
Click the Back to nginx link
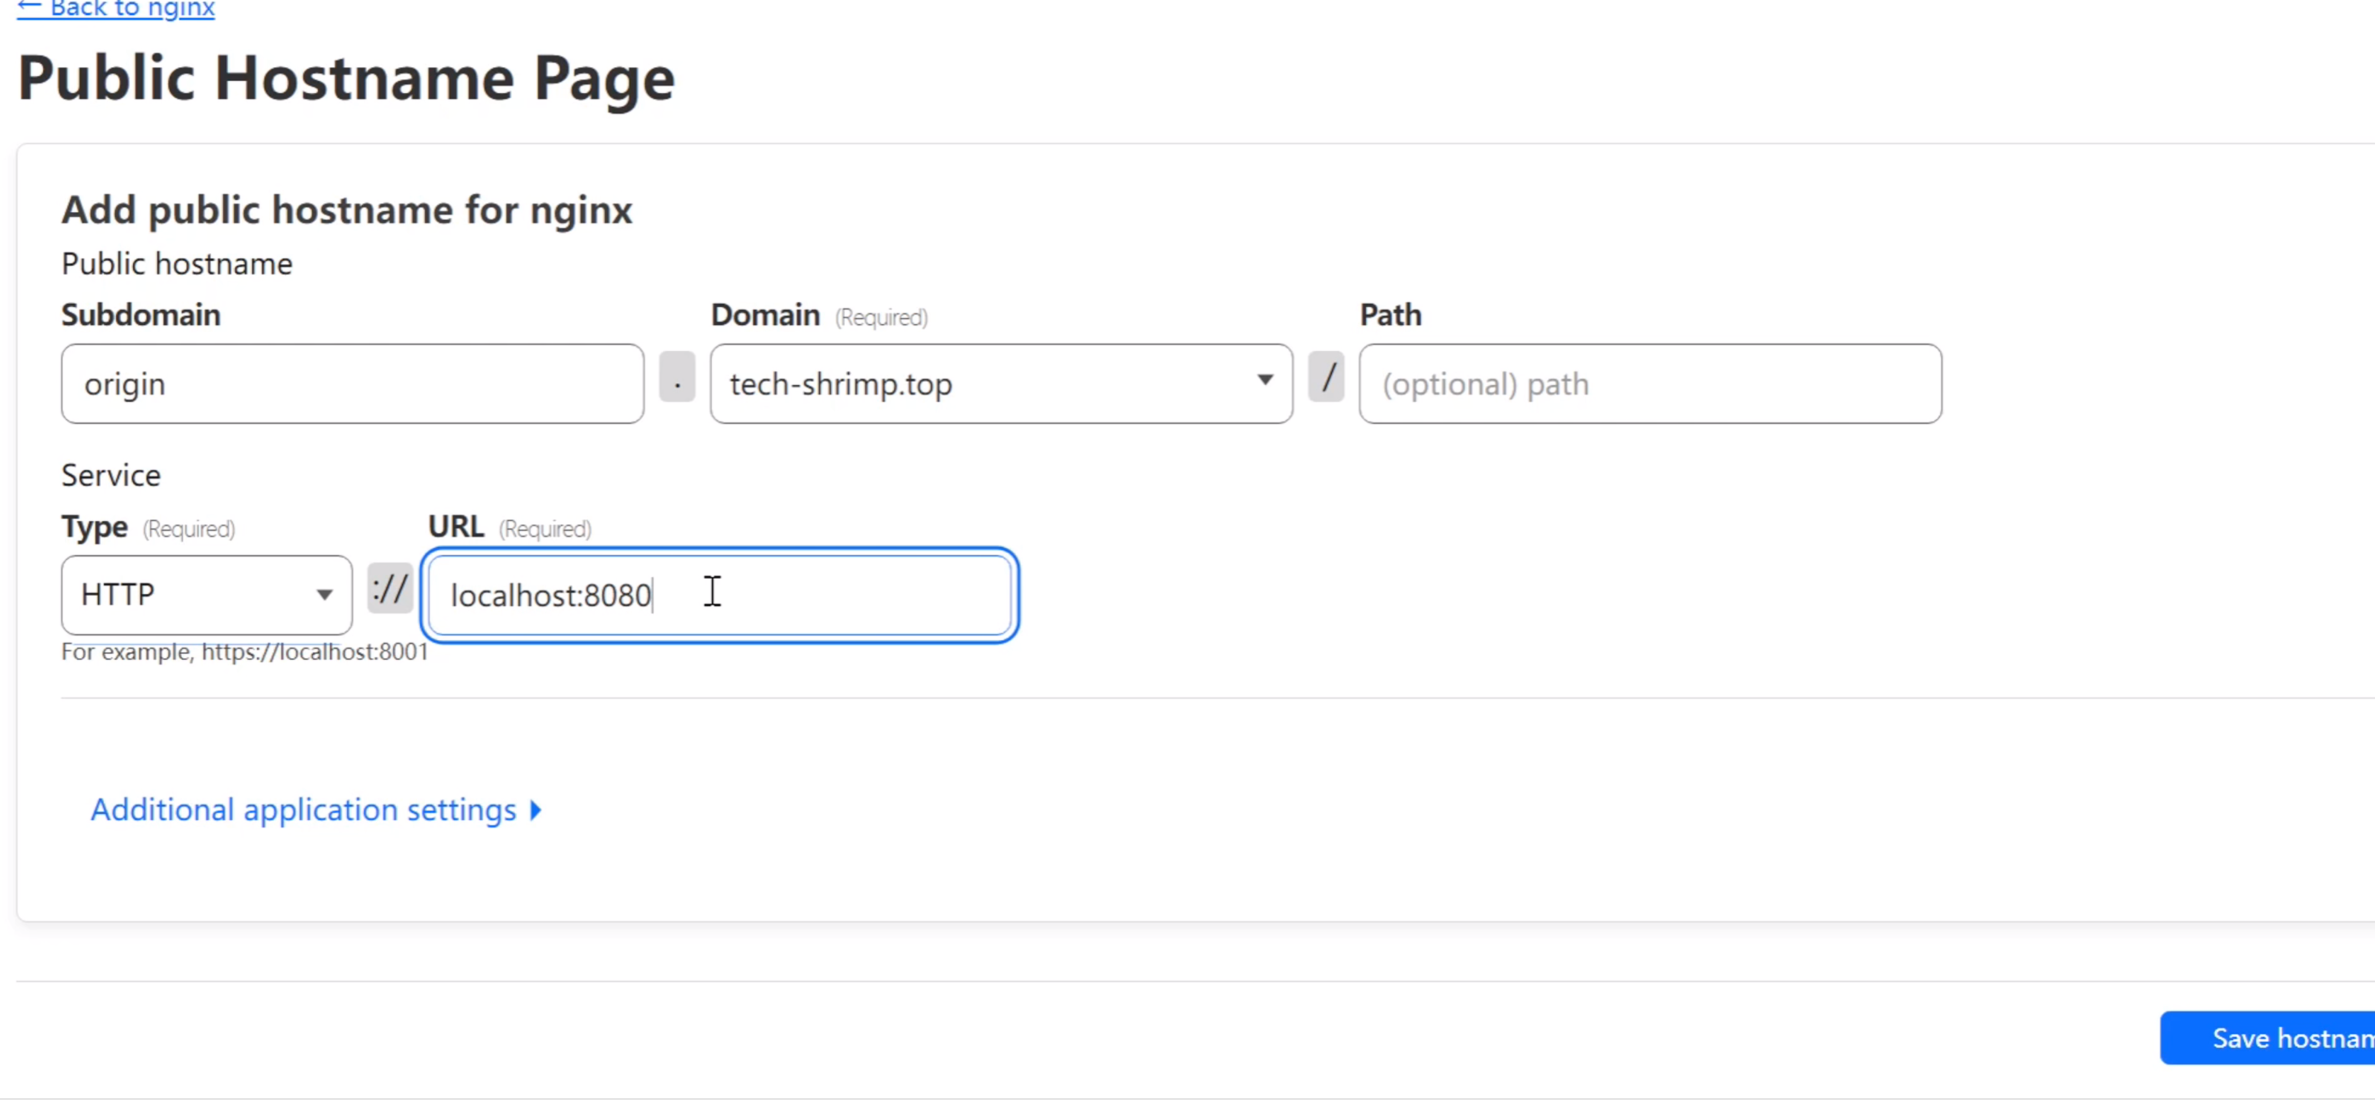coord(116,9)
